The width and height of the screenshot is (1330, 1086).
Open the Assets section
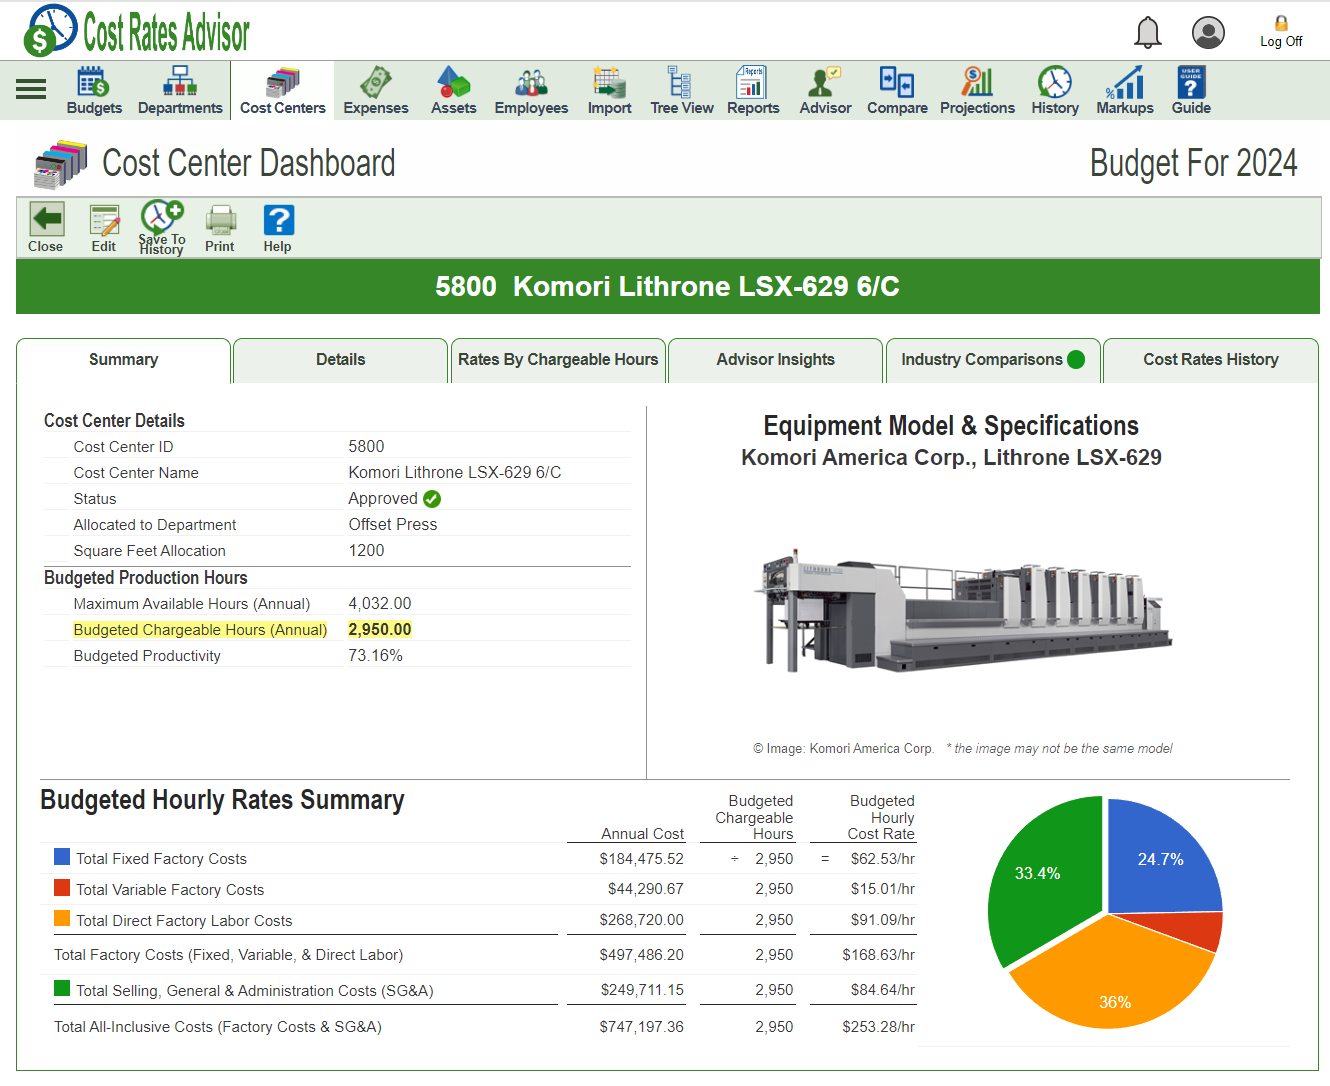pos(454,91)
